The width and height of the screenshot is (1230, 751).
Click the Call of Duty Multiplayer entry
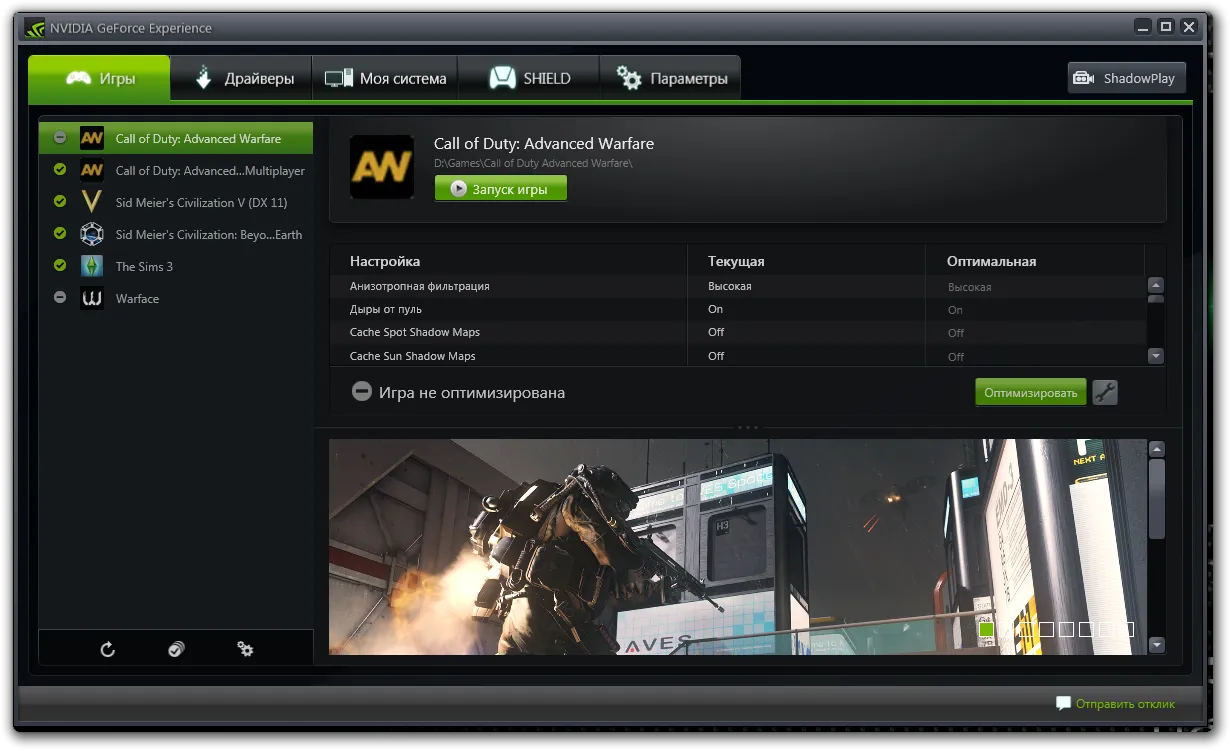pyautogui.click(x=209, y=171)
